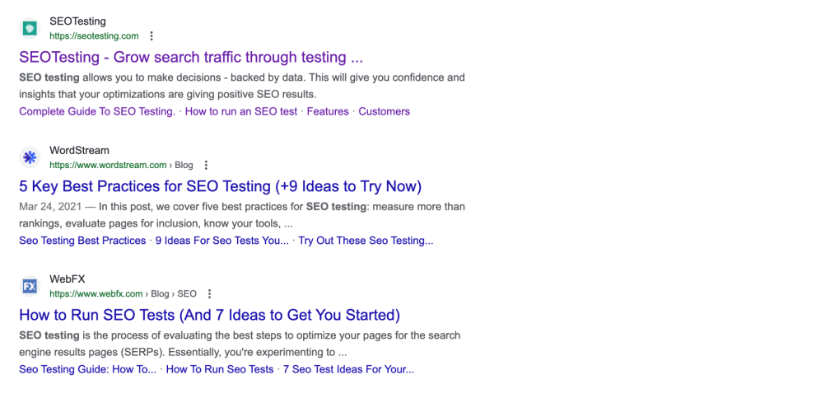The image size is (823, 396).
Task: Click '7 Seo Test Ideas For Your...' sitelink
Action: tap(349, 369)
